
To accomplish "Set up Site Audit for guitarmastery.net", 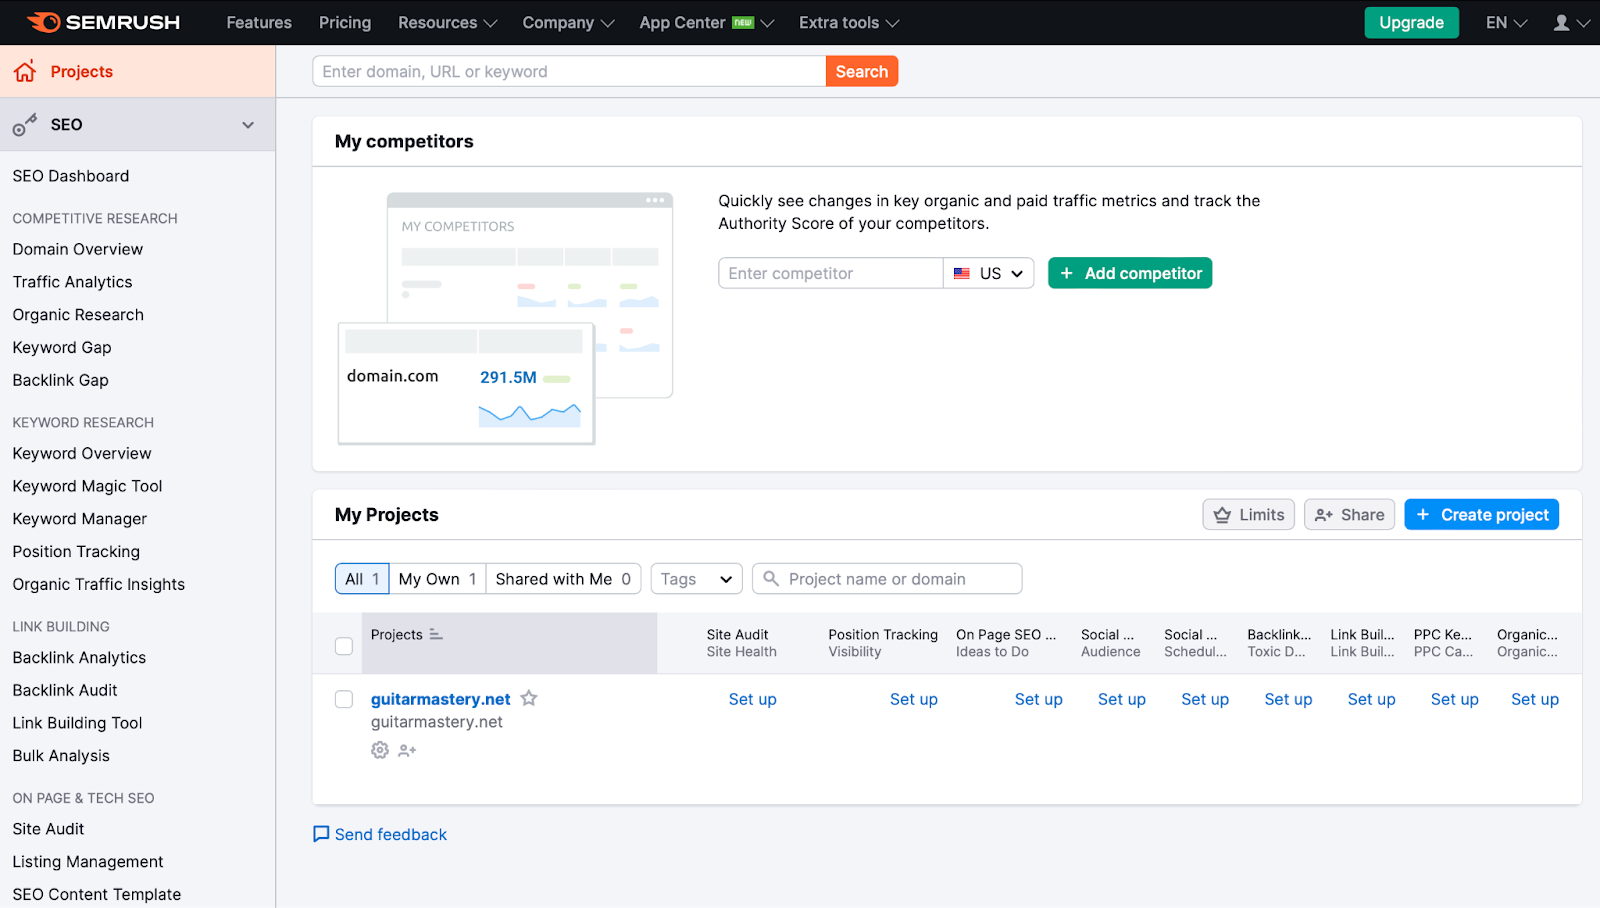I will 752,699.
